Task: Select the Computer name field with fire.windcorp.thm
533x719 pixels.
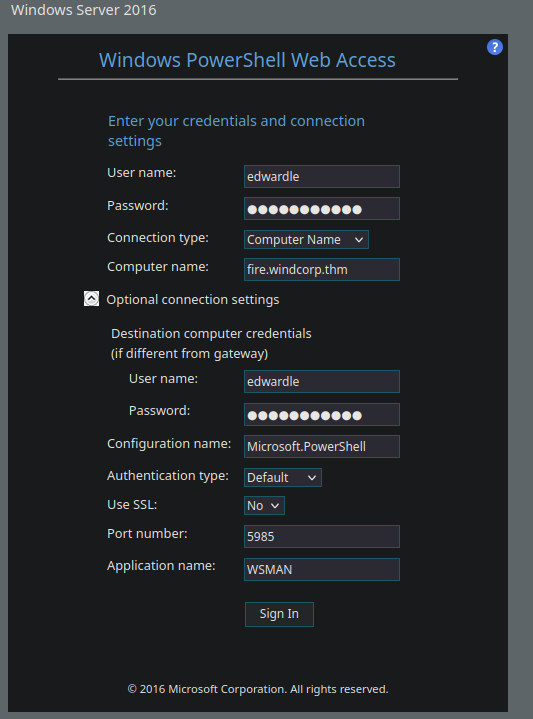Action: [322, 270]
